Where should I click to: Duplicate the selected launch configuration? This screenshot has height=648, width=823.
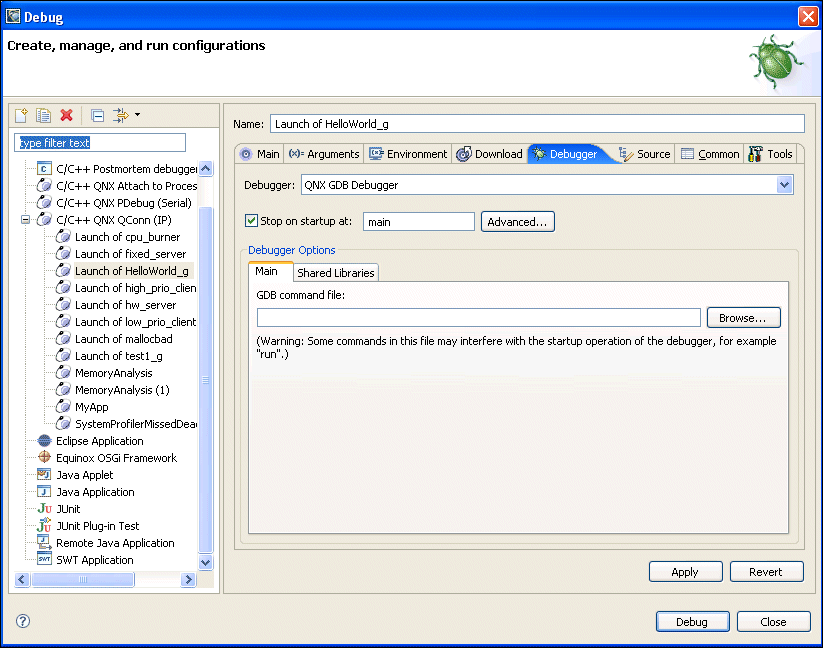point(41,115)
